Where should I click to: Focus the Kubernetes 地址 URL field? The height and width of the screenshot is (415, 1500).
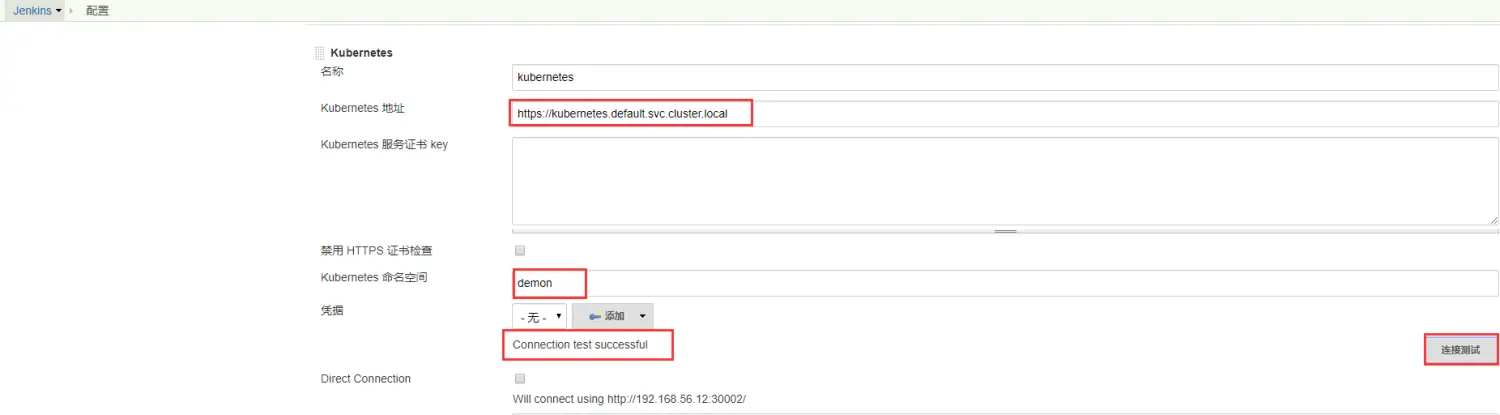tap(1004, 114)
